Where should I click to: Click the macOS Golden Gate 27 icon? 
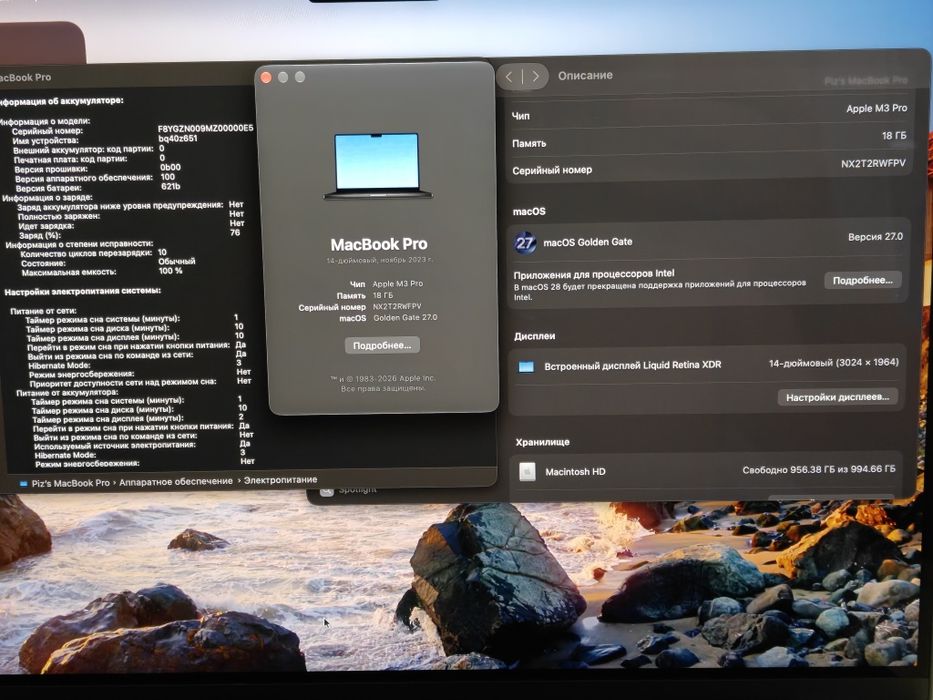point(525,243)
